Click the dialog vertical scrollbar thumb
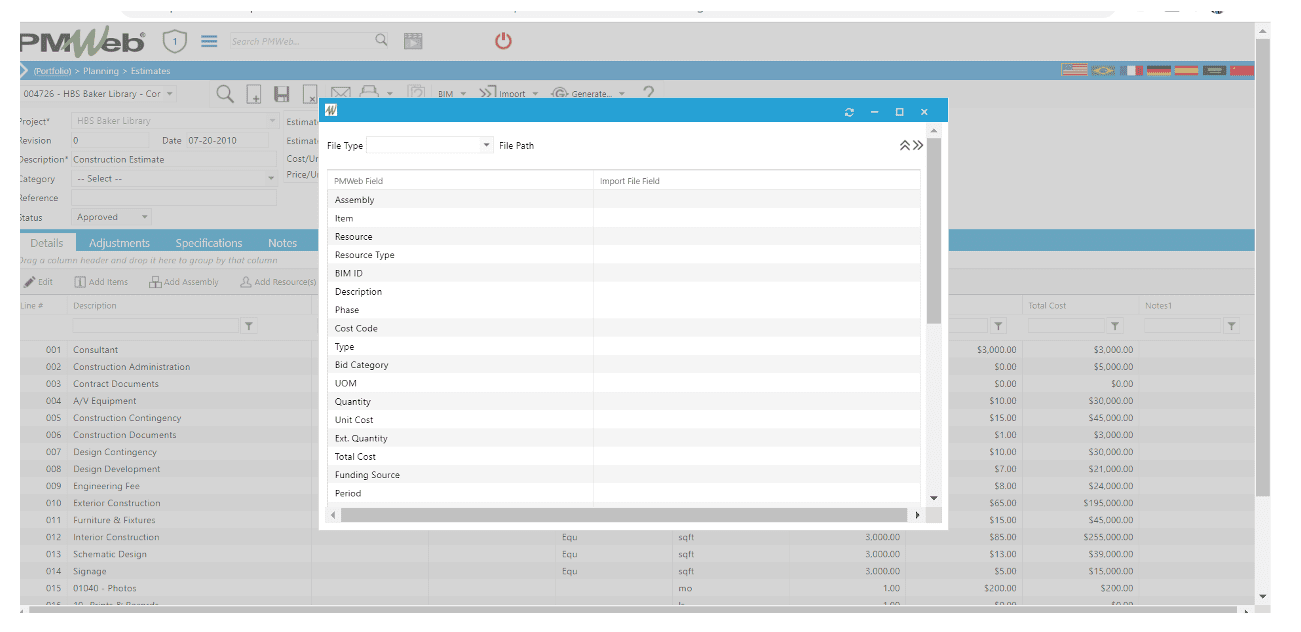Screen dimensions: 1301x632 tap(934, 231)
